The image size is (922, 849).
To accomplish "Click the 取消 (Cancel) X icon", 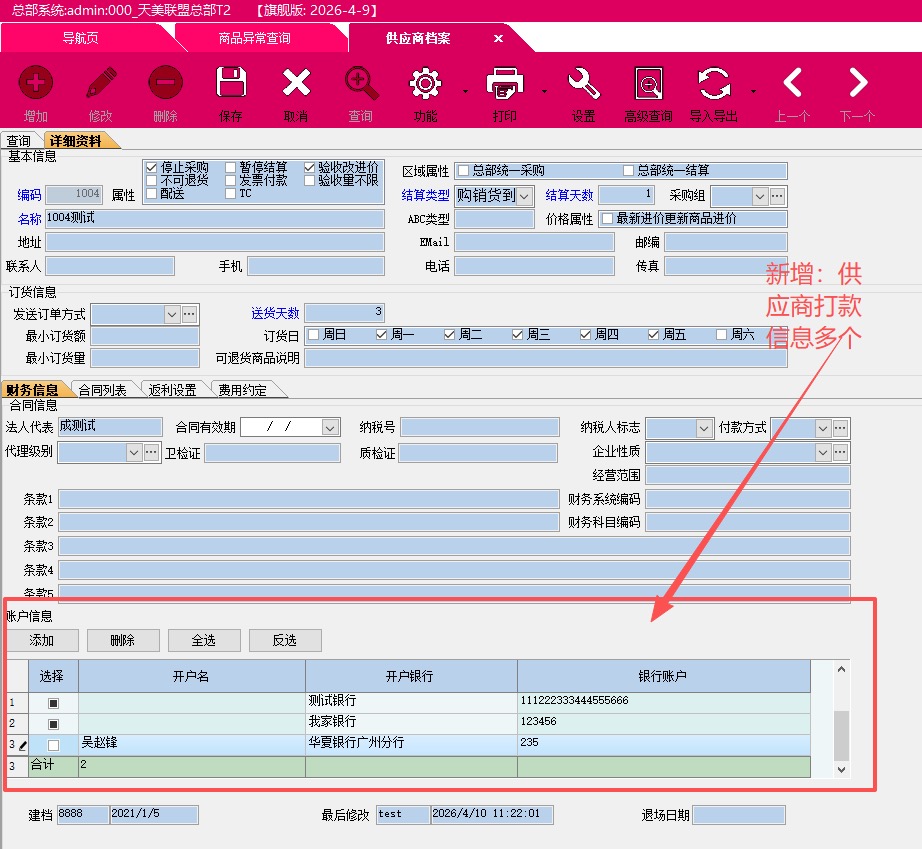I will tap(296, 84).
